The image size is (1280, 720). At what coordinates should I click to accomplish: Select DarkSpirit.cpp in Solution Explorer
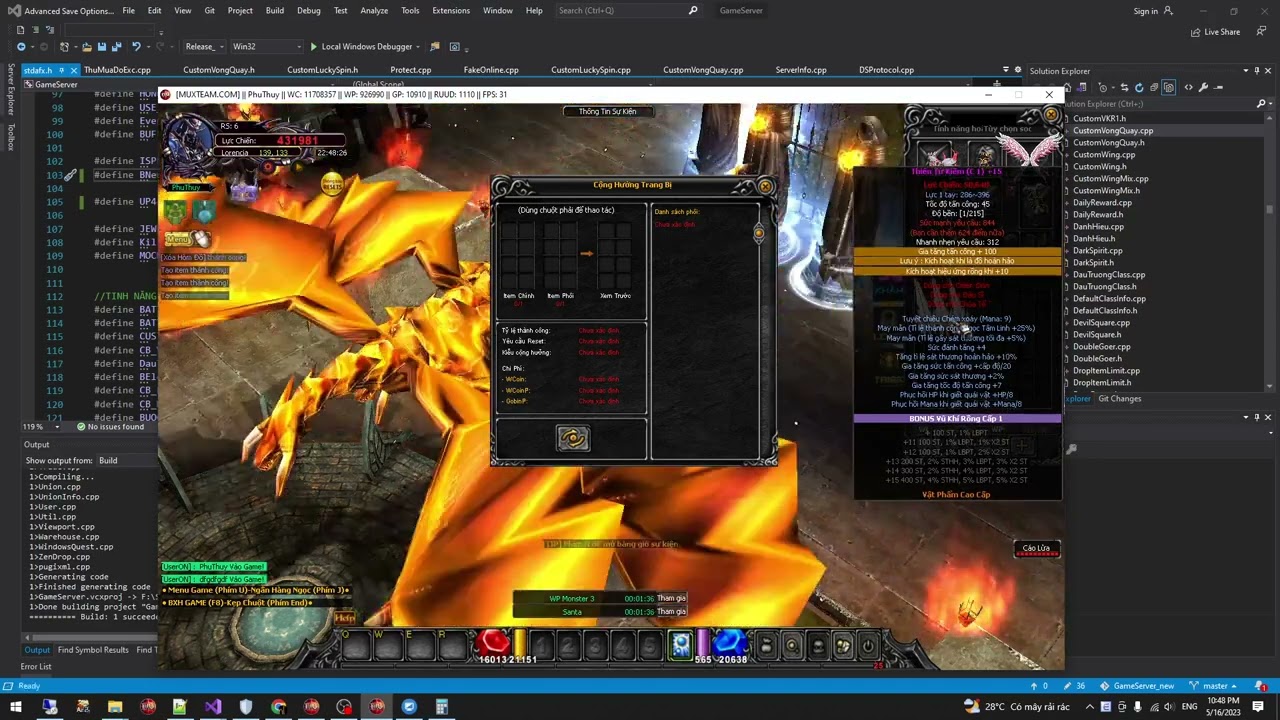[x=1100, y=250]
